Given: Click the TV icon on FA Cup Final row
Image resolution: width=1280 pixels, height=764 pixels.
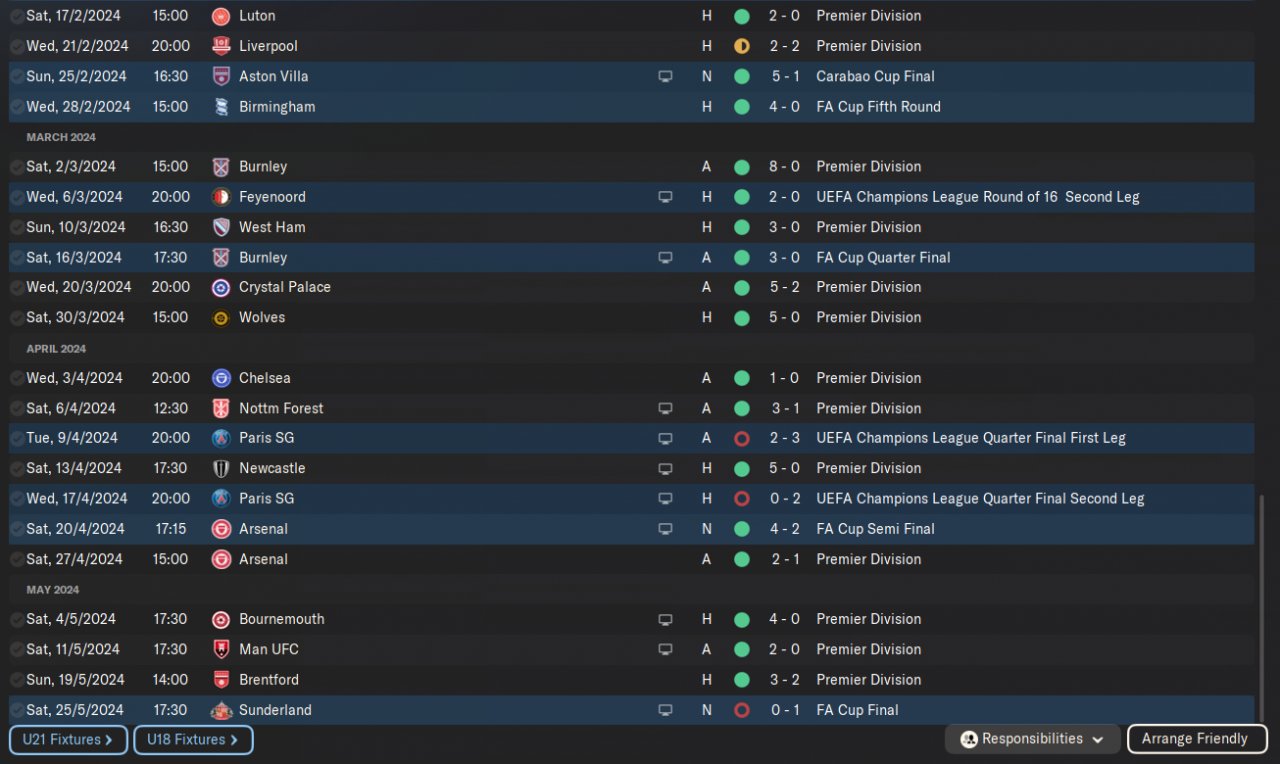Looking at the screenshot, I should pos(665,710).
